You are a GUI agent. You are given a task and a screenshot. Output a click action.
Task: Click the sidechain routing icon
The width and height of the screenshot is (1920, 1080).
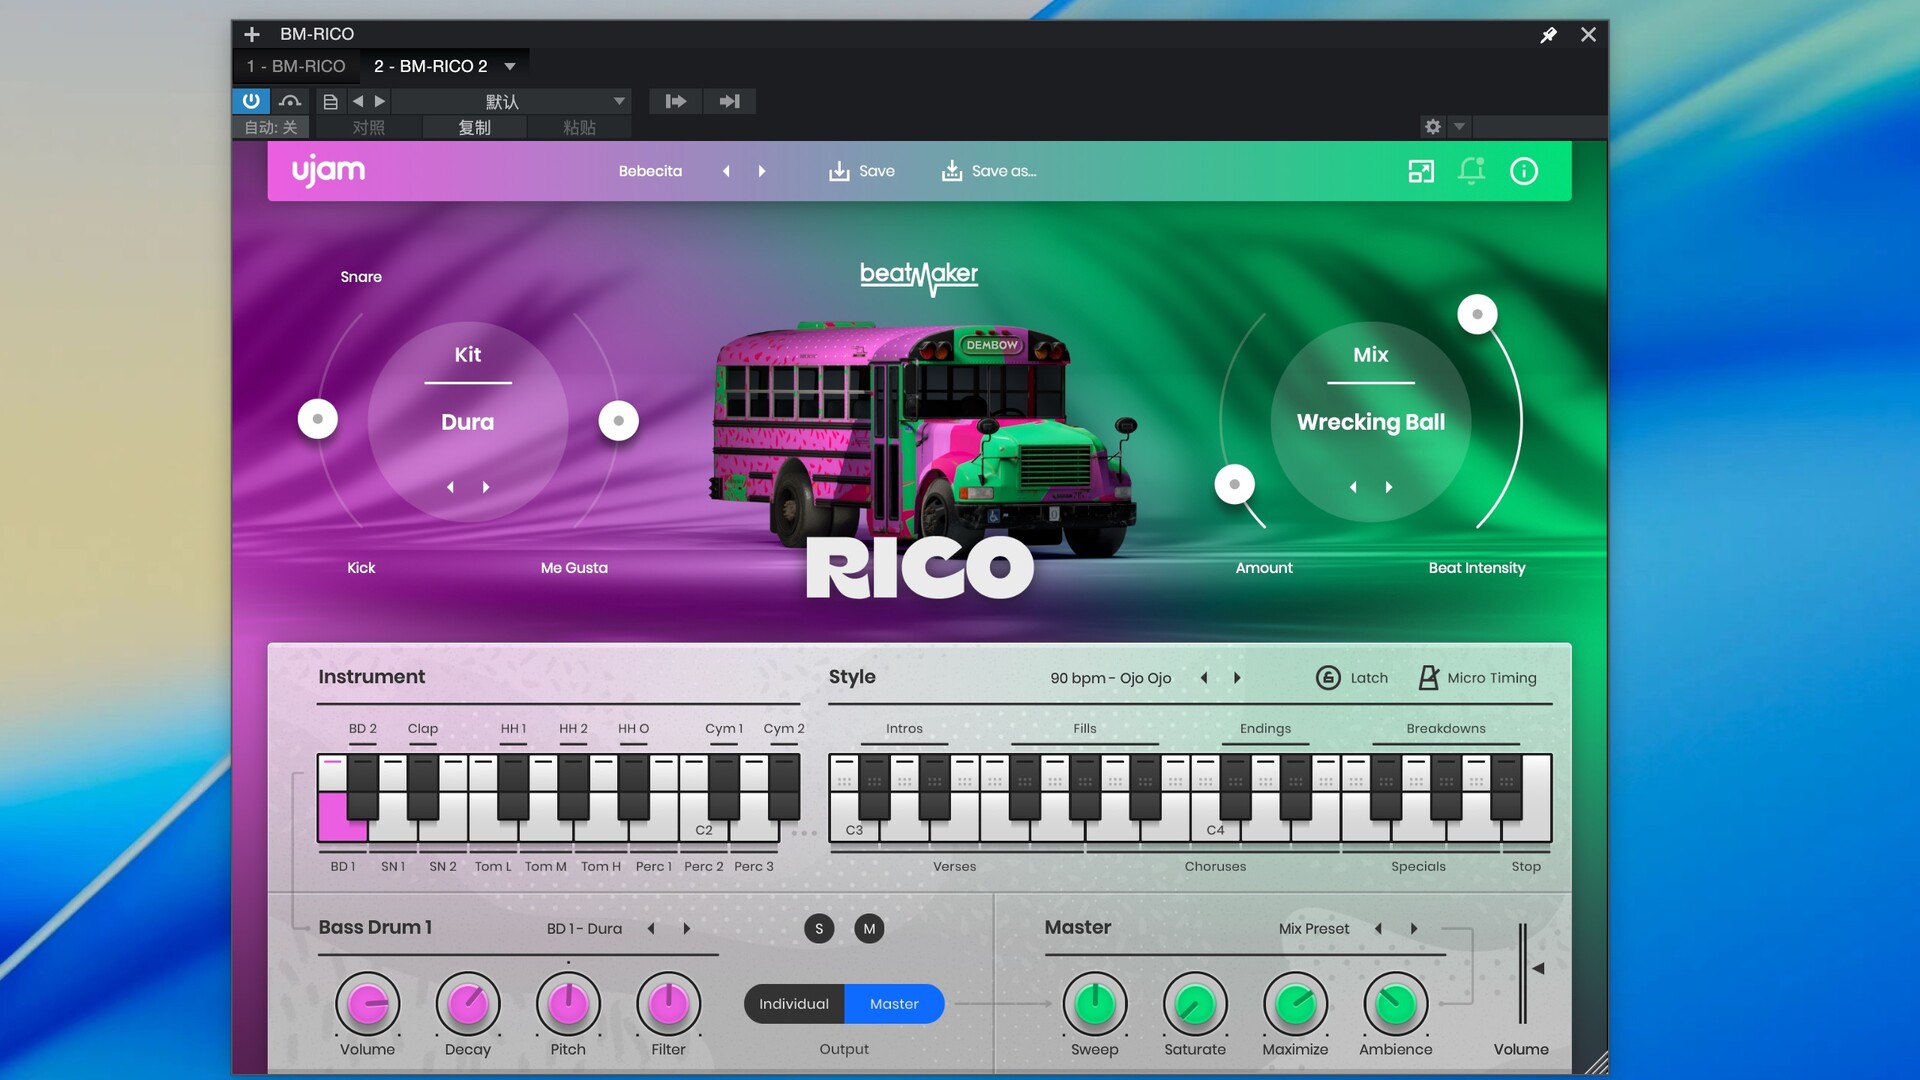point(290,101)
